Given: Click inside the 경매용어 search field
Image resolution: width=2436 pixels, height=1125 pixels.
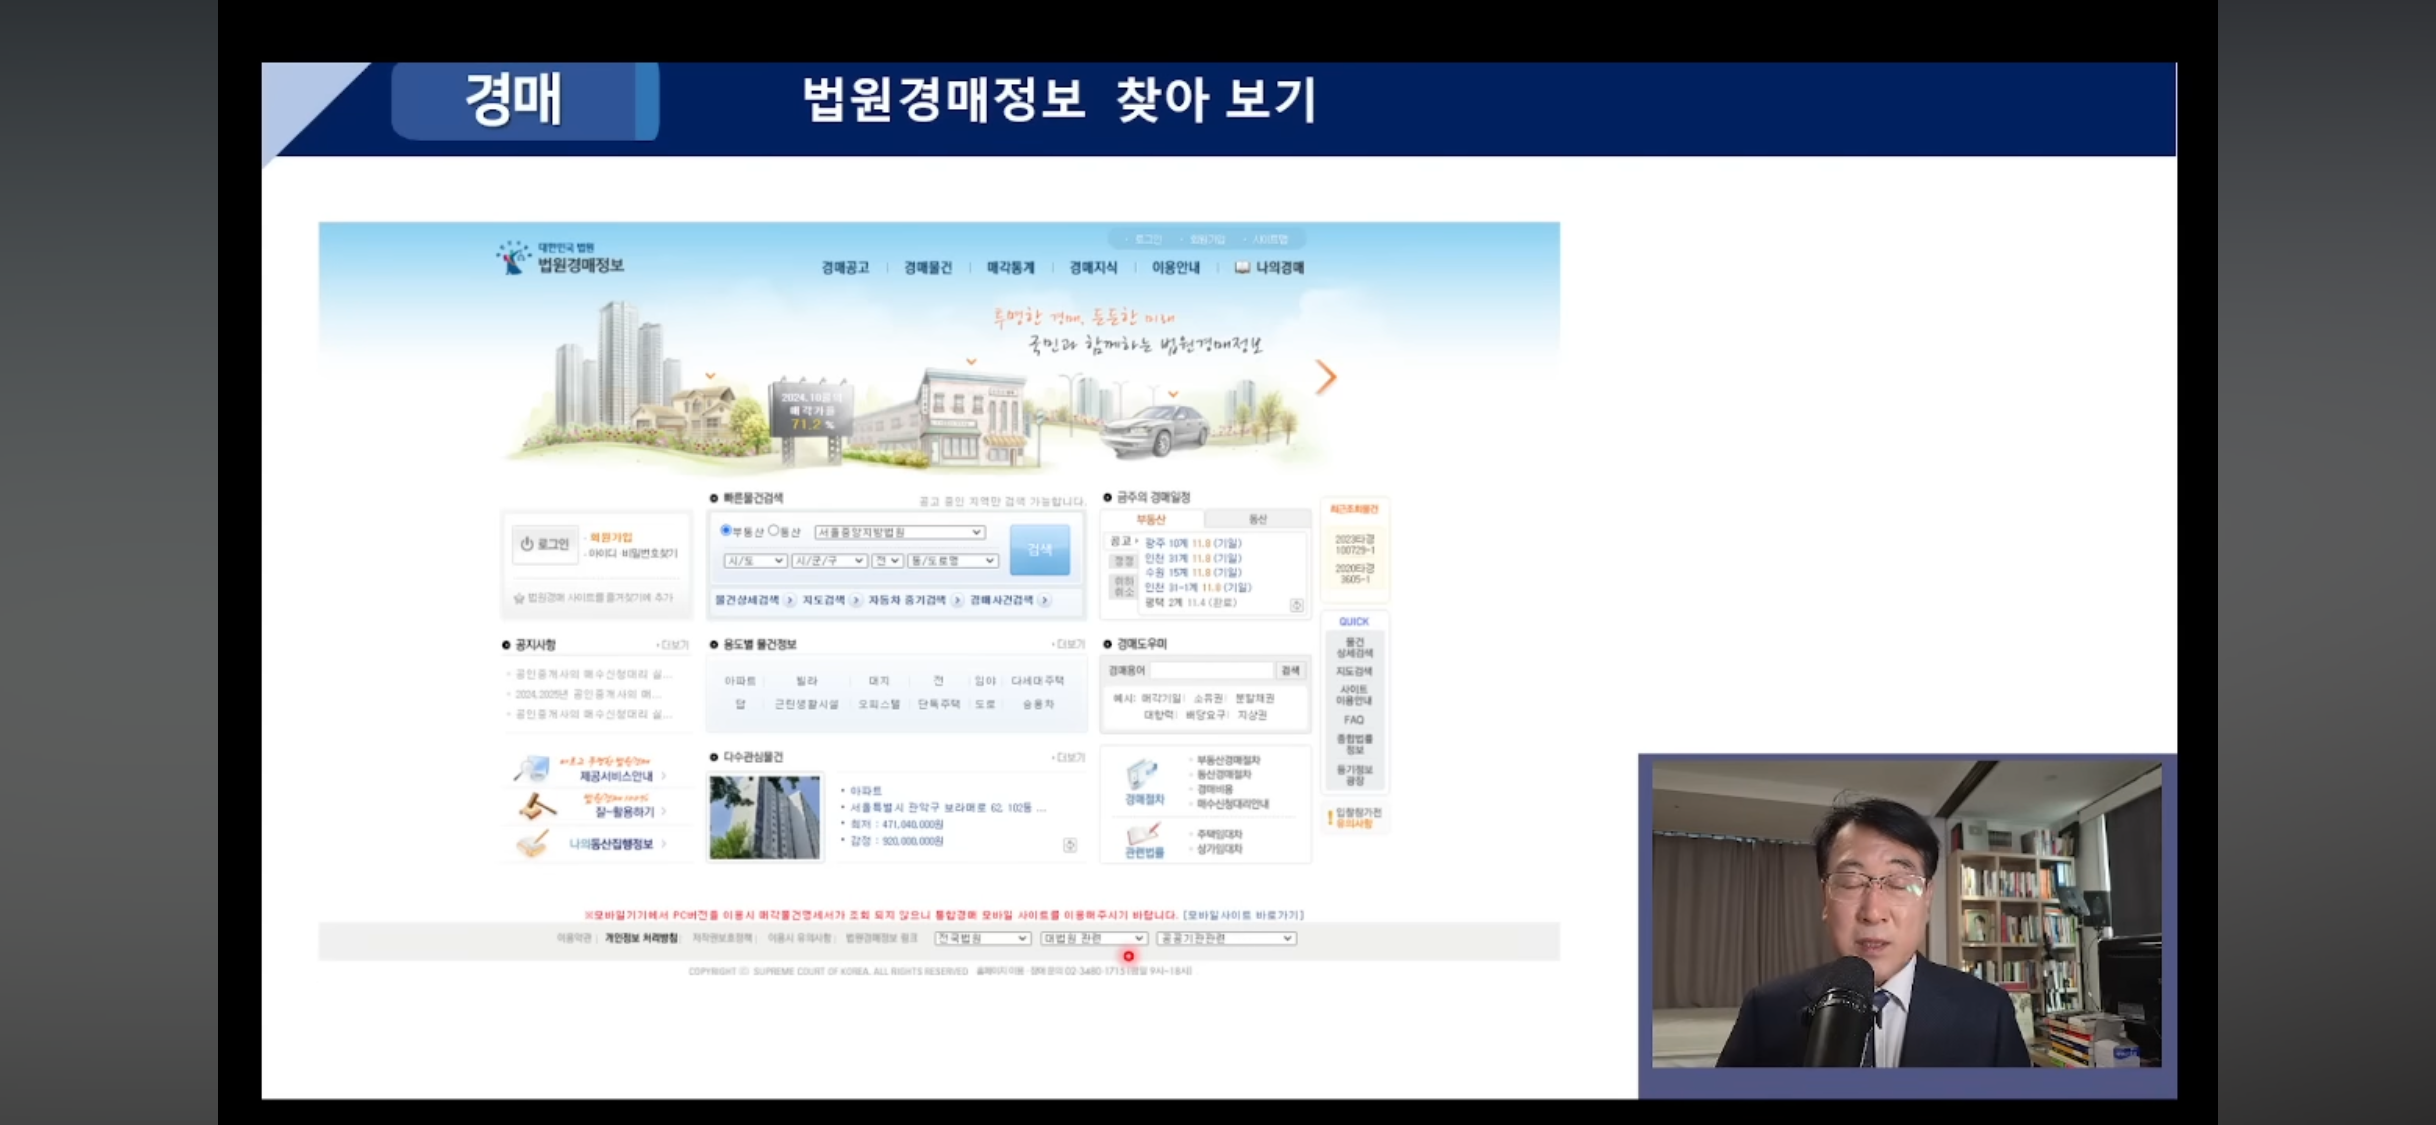Looking at the screenshot, I should (x=1210, y=670).
